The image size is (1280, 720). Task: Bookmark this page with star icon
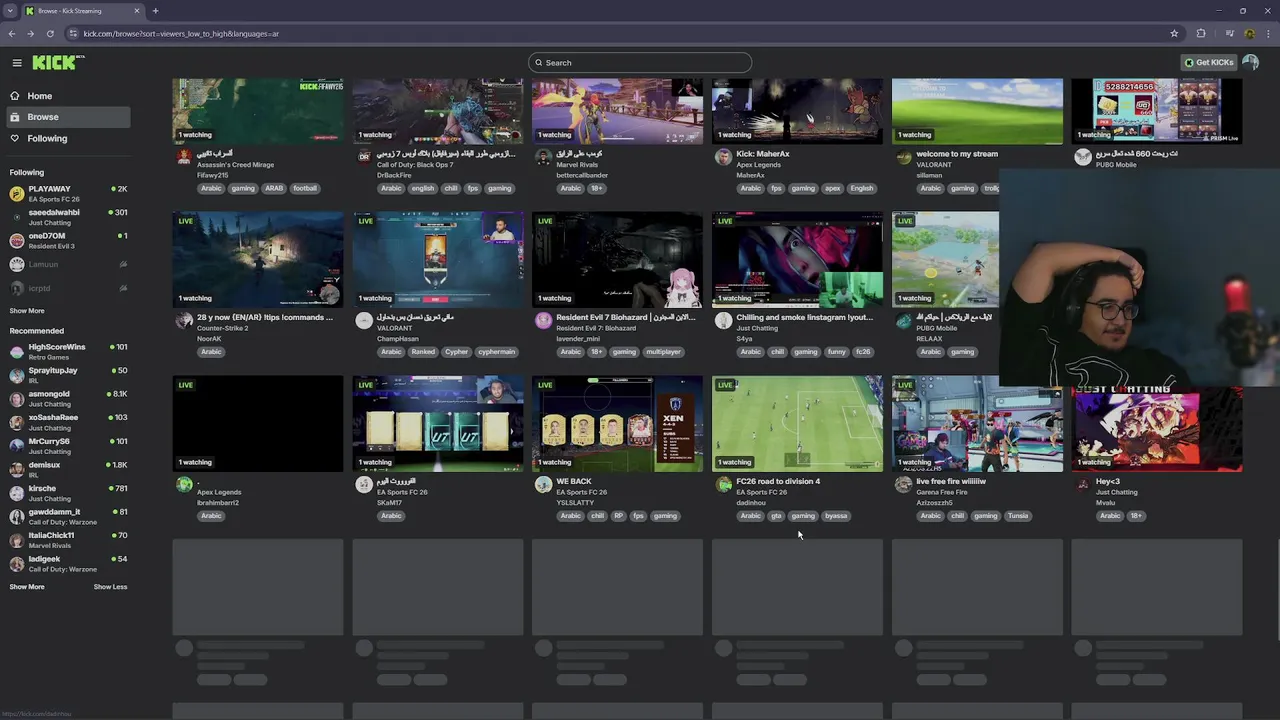pyautogui.click(x=1174, y=33)
